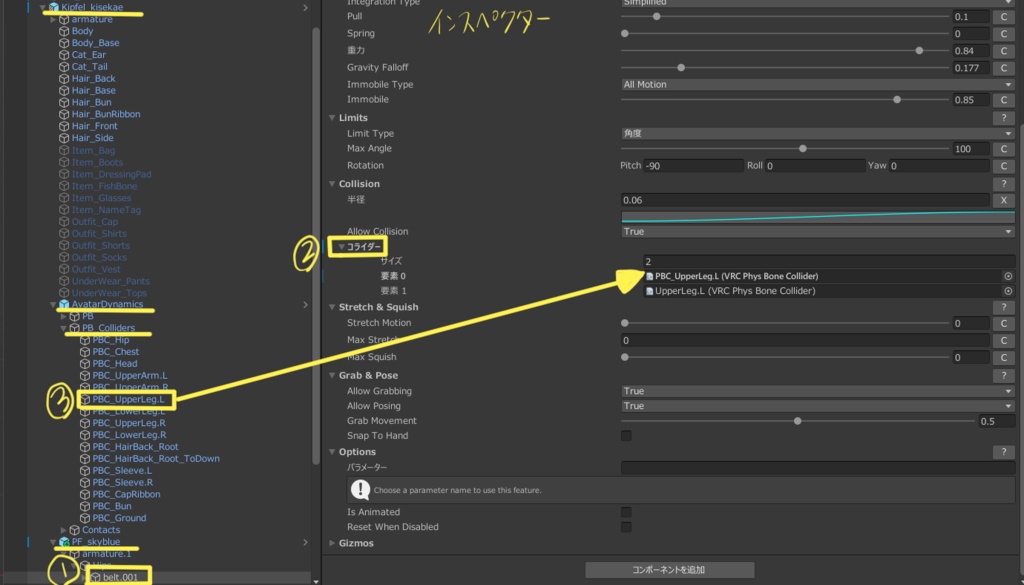Click curve button C for Gravity Falloff
The width and height of the screenshot is (1024, 585).
click(1003, 68)
